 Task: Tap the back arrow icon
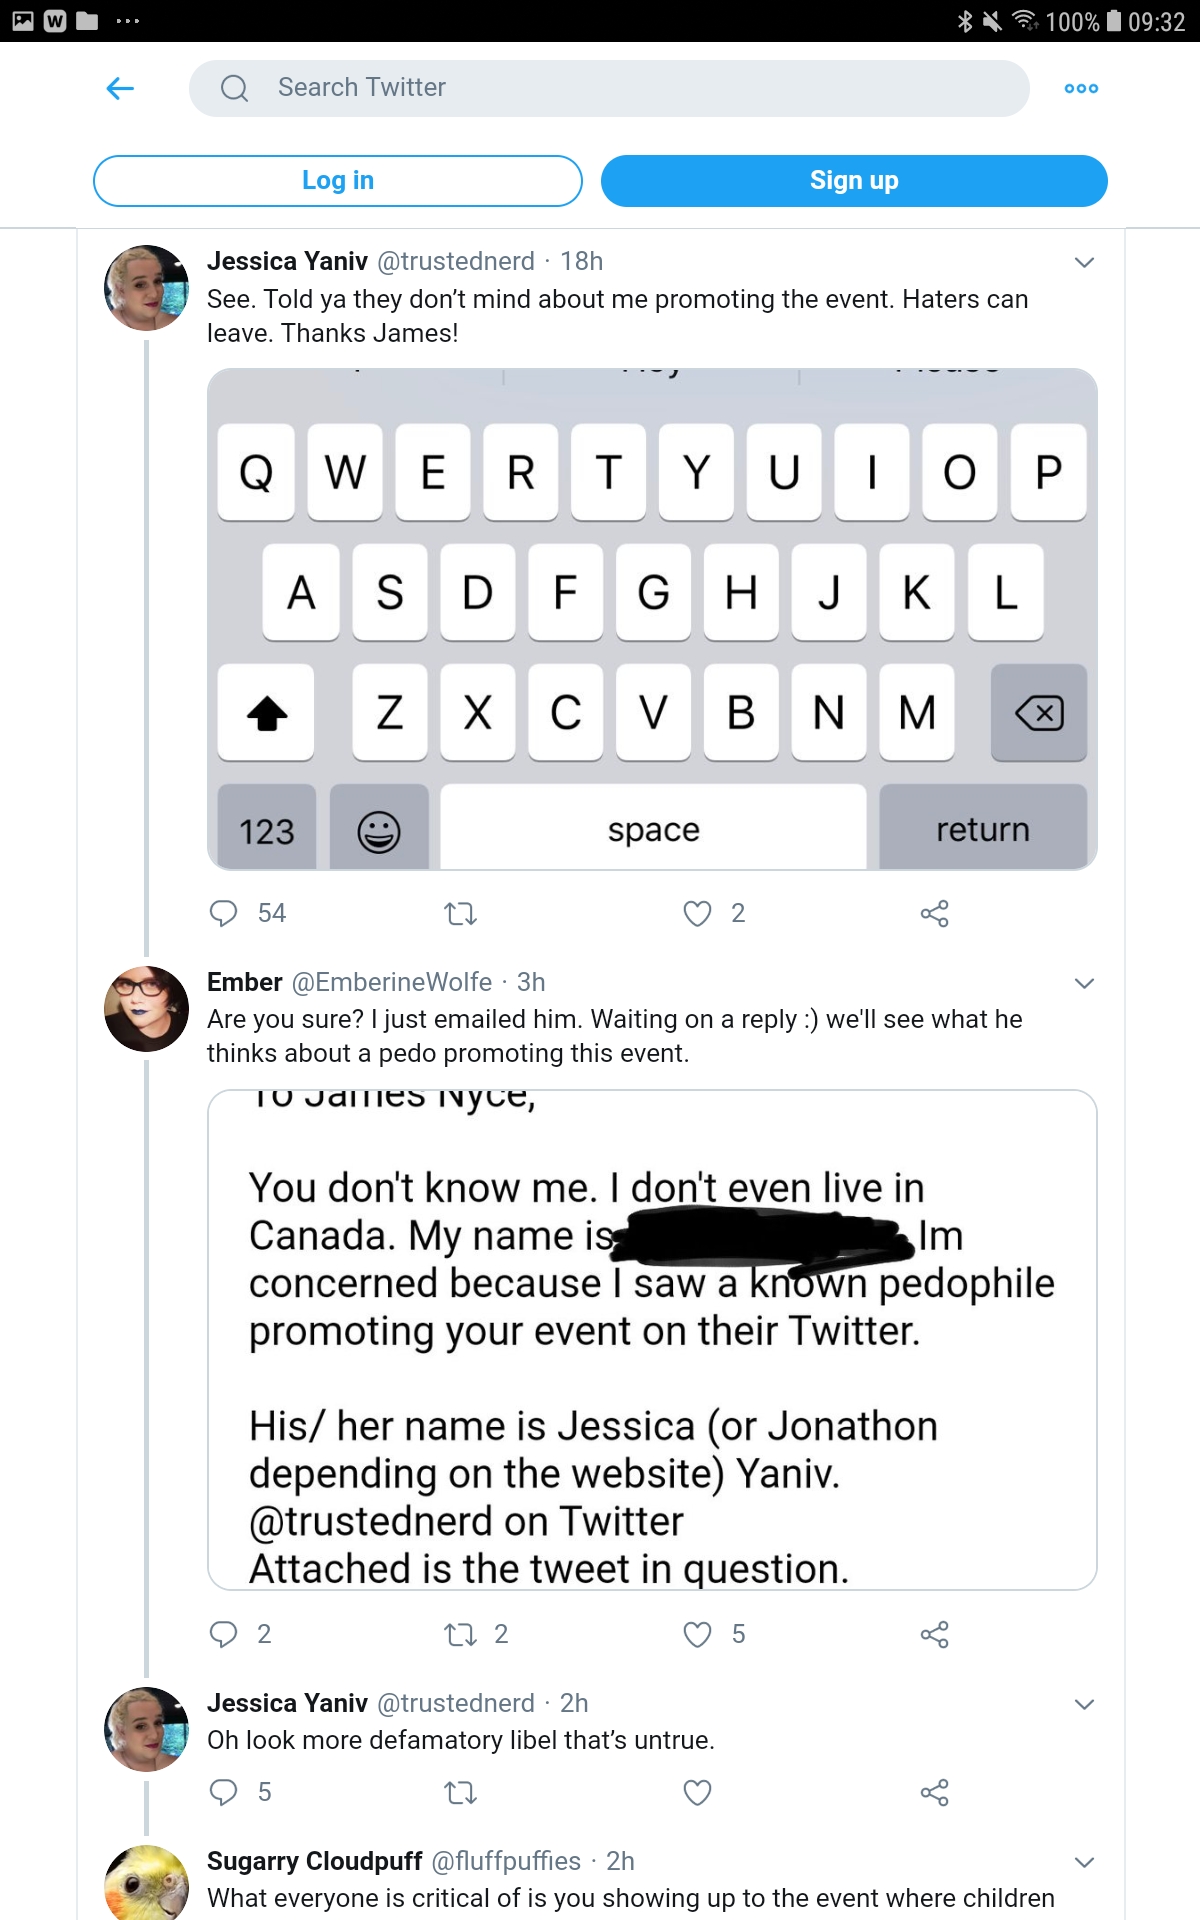(x=120, y=88)
